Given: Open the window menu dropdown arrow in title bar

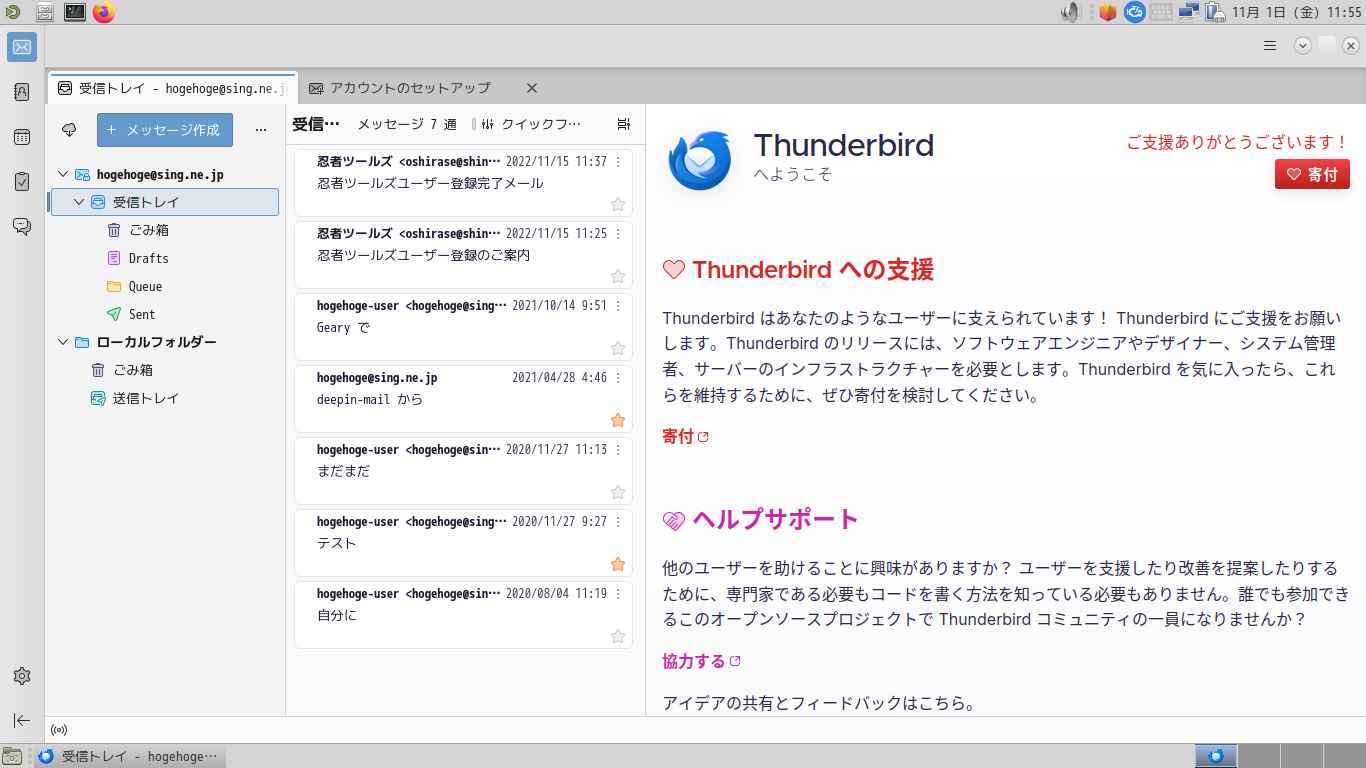Looking at the screenshot, I should click(x=1302, y=45).
